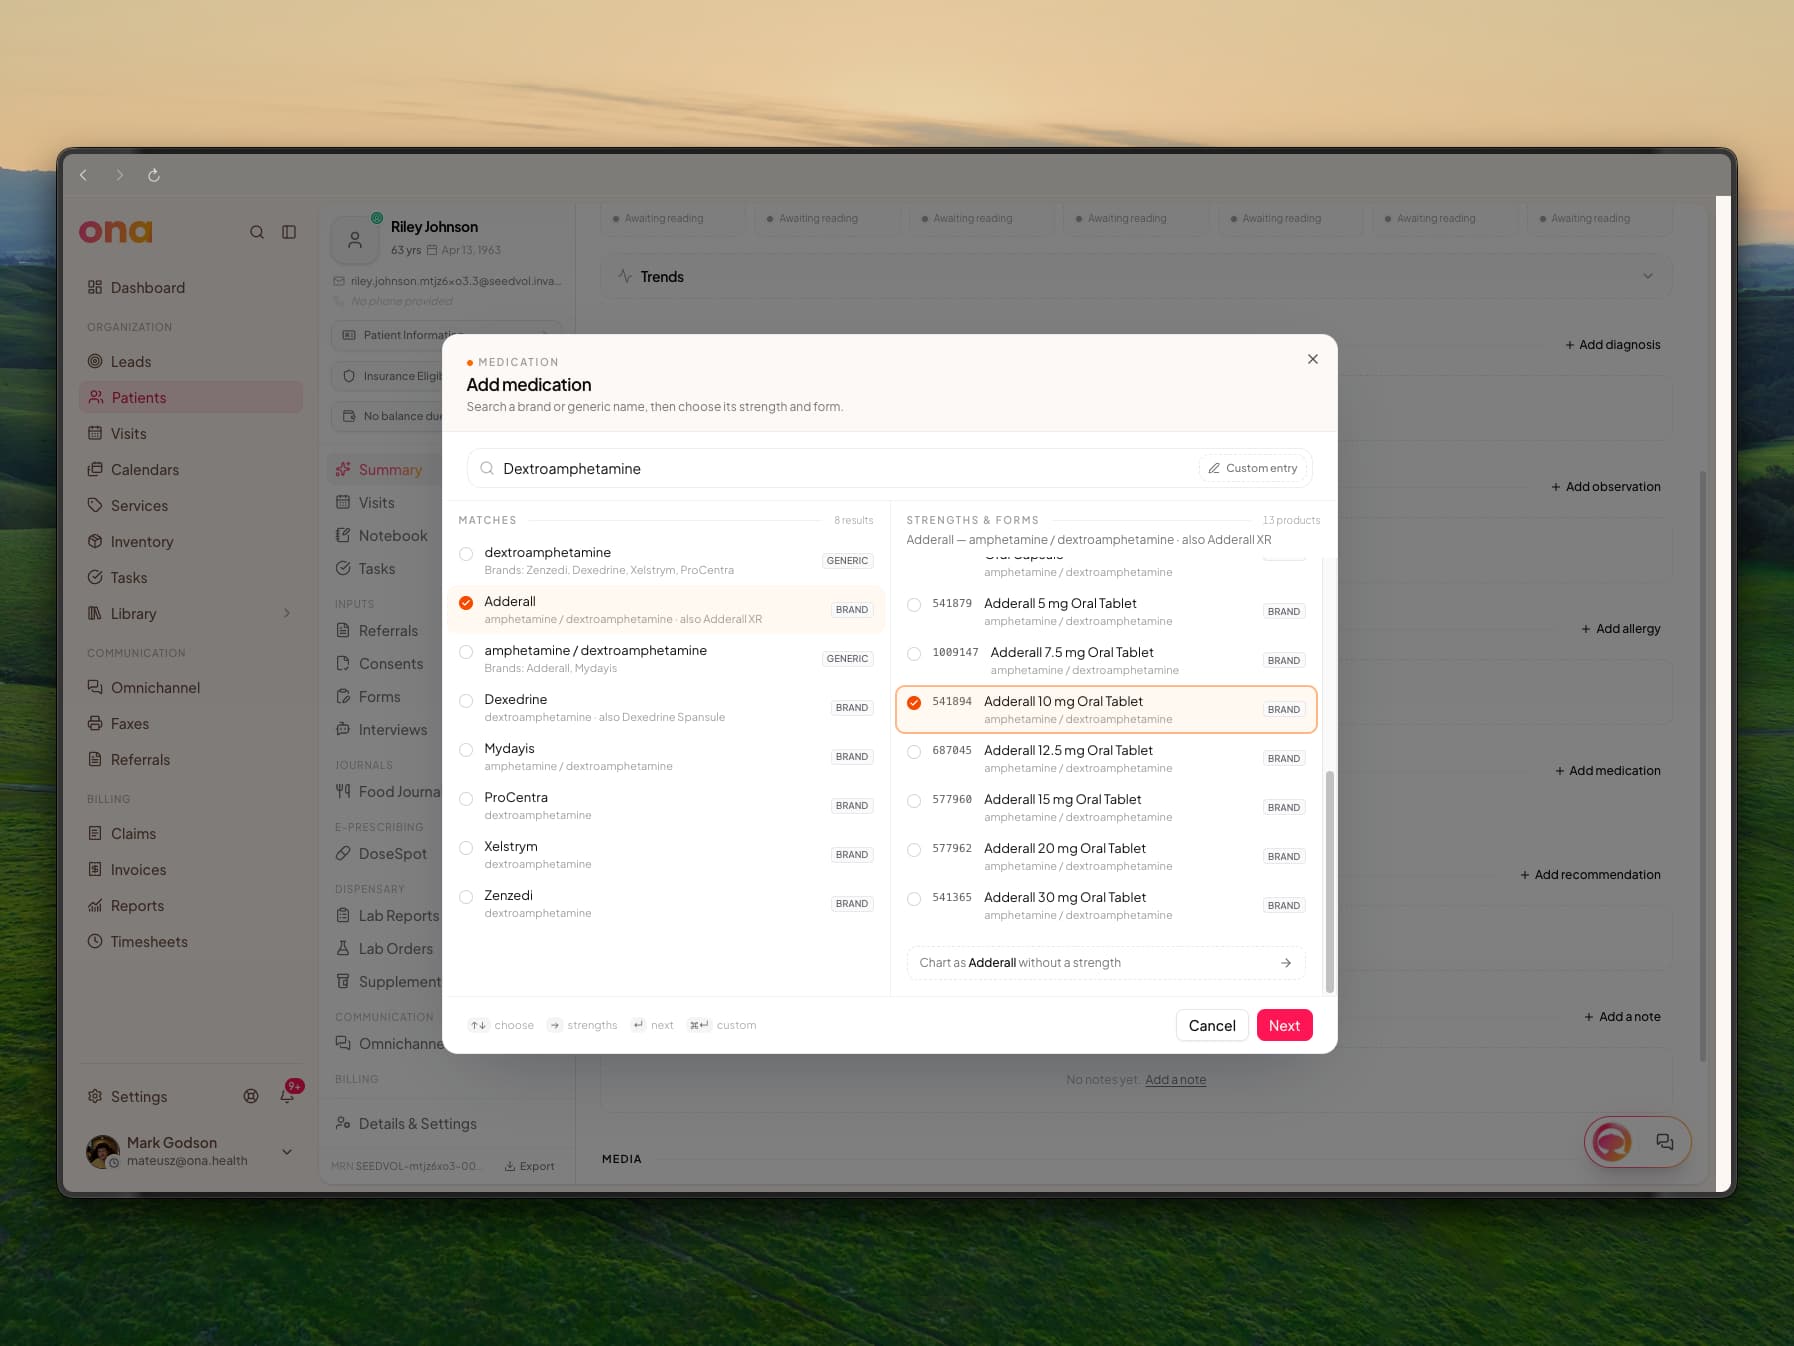Select Adderall 7.5 mg Oral Tablet radio
This screenshot has width=1794, height=1346.
[x=914, y=654]
